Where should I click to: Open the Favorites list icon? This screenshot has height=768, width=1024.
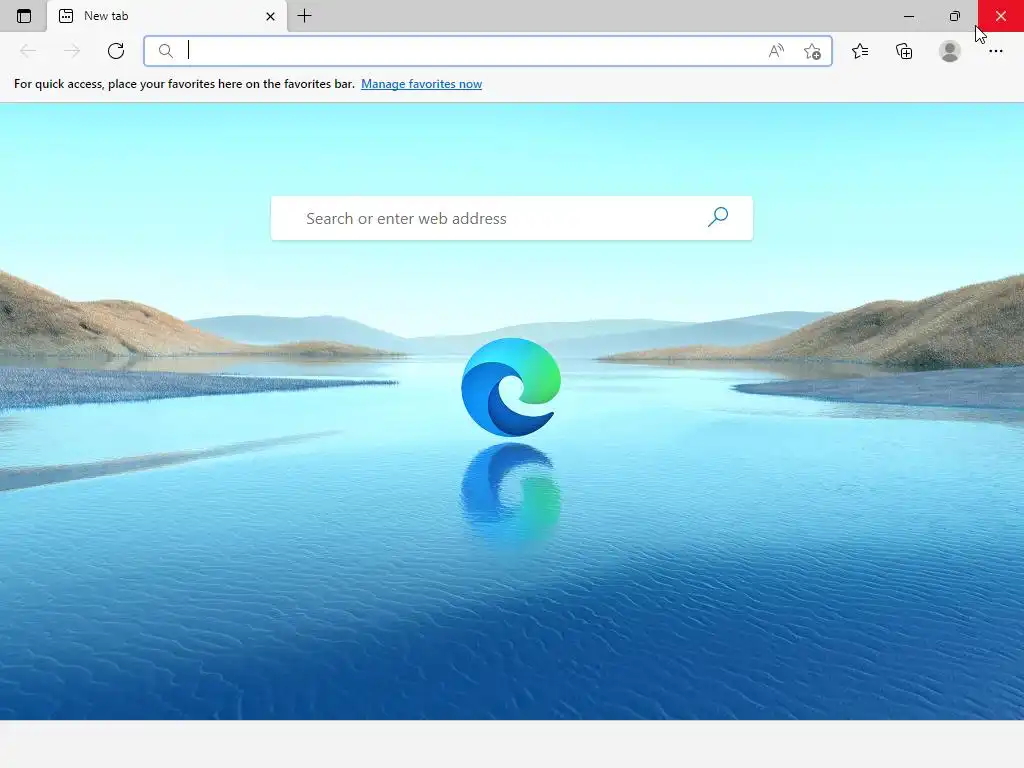click(860, 51)
